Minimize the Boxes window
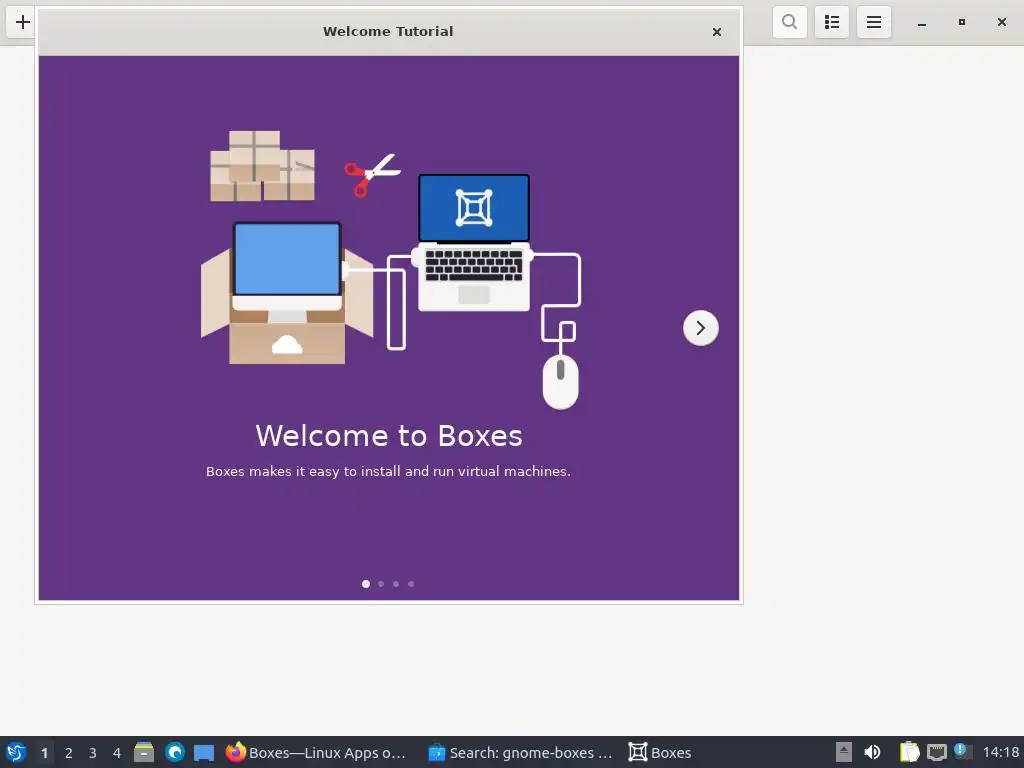Image resolution: width=1024 pixels, height=768 pixels. (921, 23)
